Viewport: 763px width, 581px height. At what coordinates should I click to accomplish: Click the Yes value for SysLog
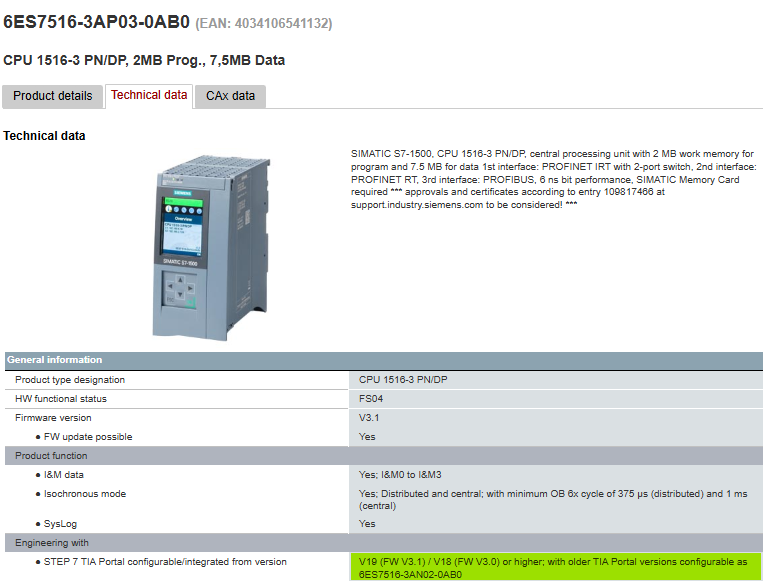(367, 524)
